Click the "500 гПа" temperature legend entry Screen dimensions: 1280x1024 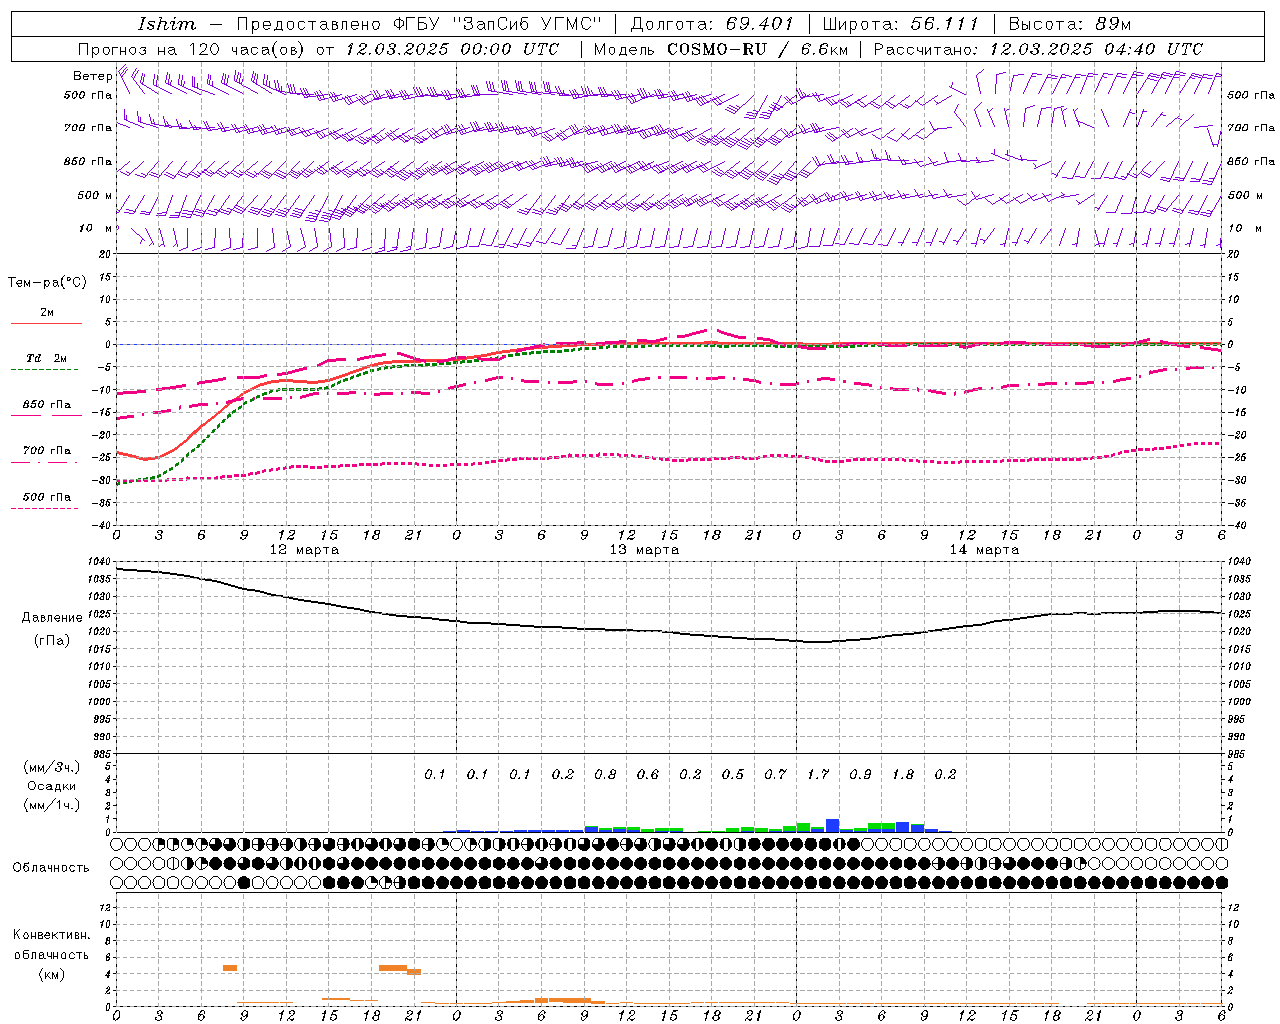click(46, 497)
